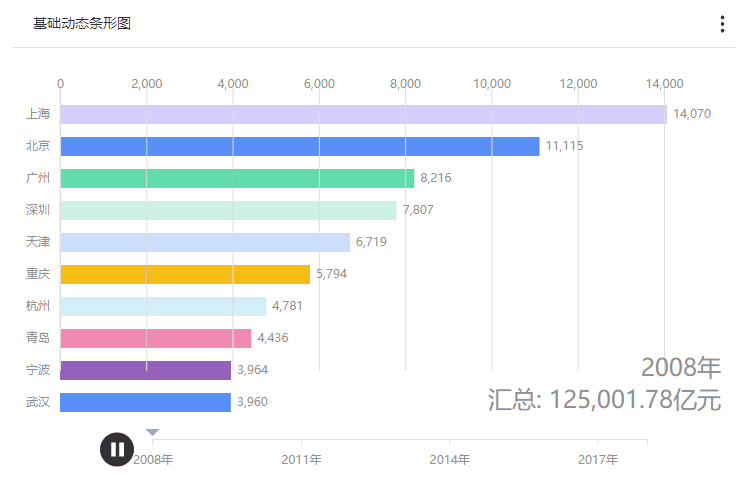Click the yellow 重庆 bar
Image resolution: width=748 pixels, height=489 pixels.
(x=185, y=274)
